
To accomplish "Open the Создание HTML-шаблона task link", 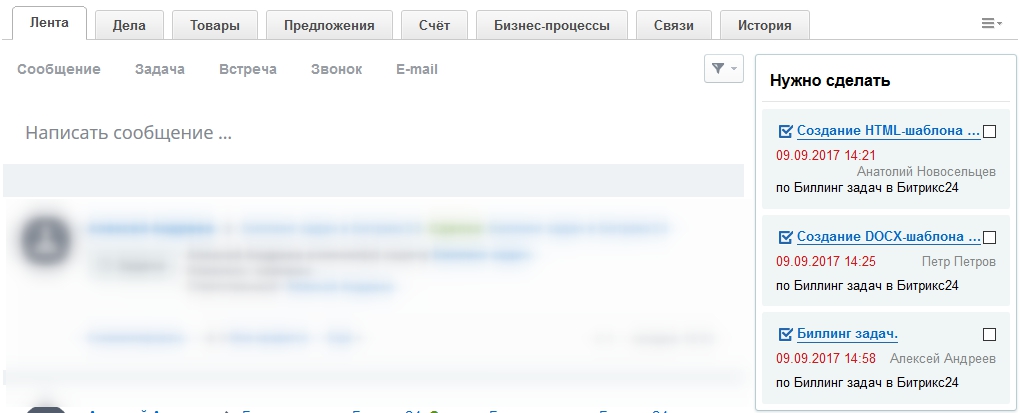I will click(888, 131).
